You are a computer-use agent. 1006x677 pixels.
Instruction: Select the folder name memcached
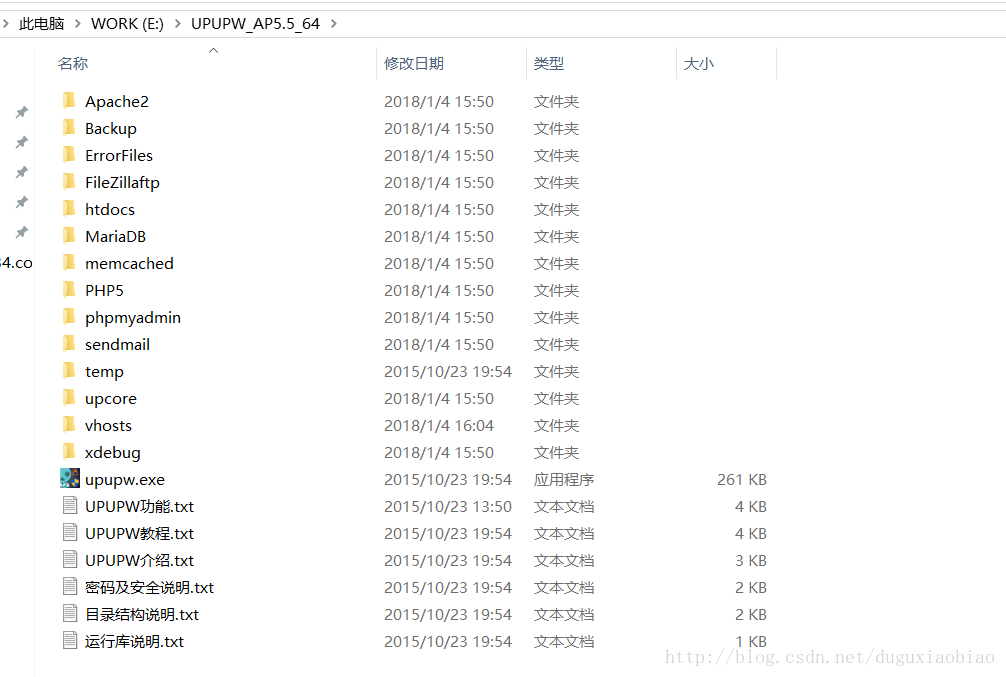click(x=129, y=264)
